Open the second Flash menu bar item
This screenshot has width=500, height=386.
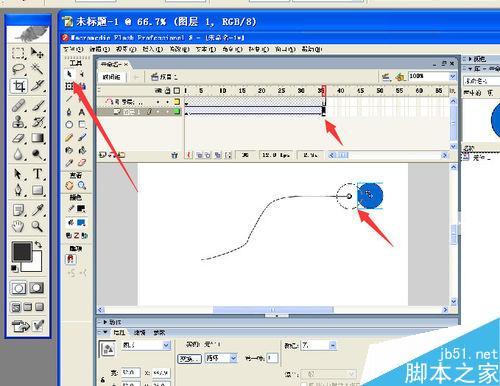(x=100, y=49)
